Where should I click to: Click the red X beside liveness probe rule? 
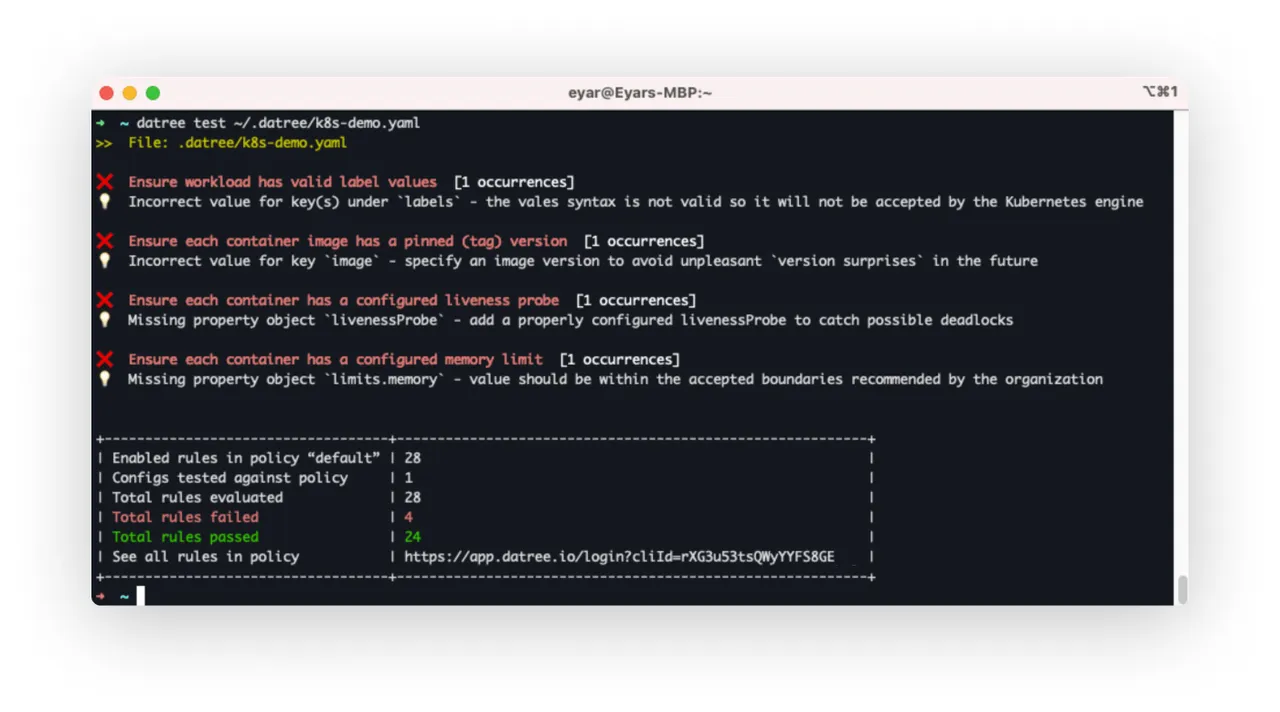[x=105, y=300]
